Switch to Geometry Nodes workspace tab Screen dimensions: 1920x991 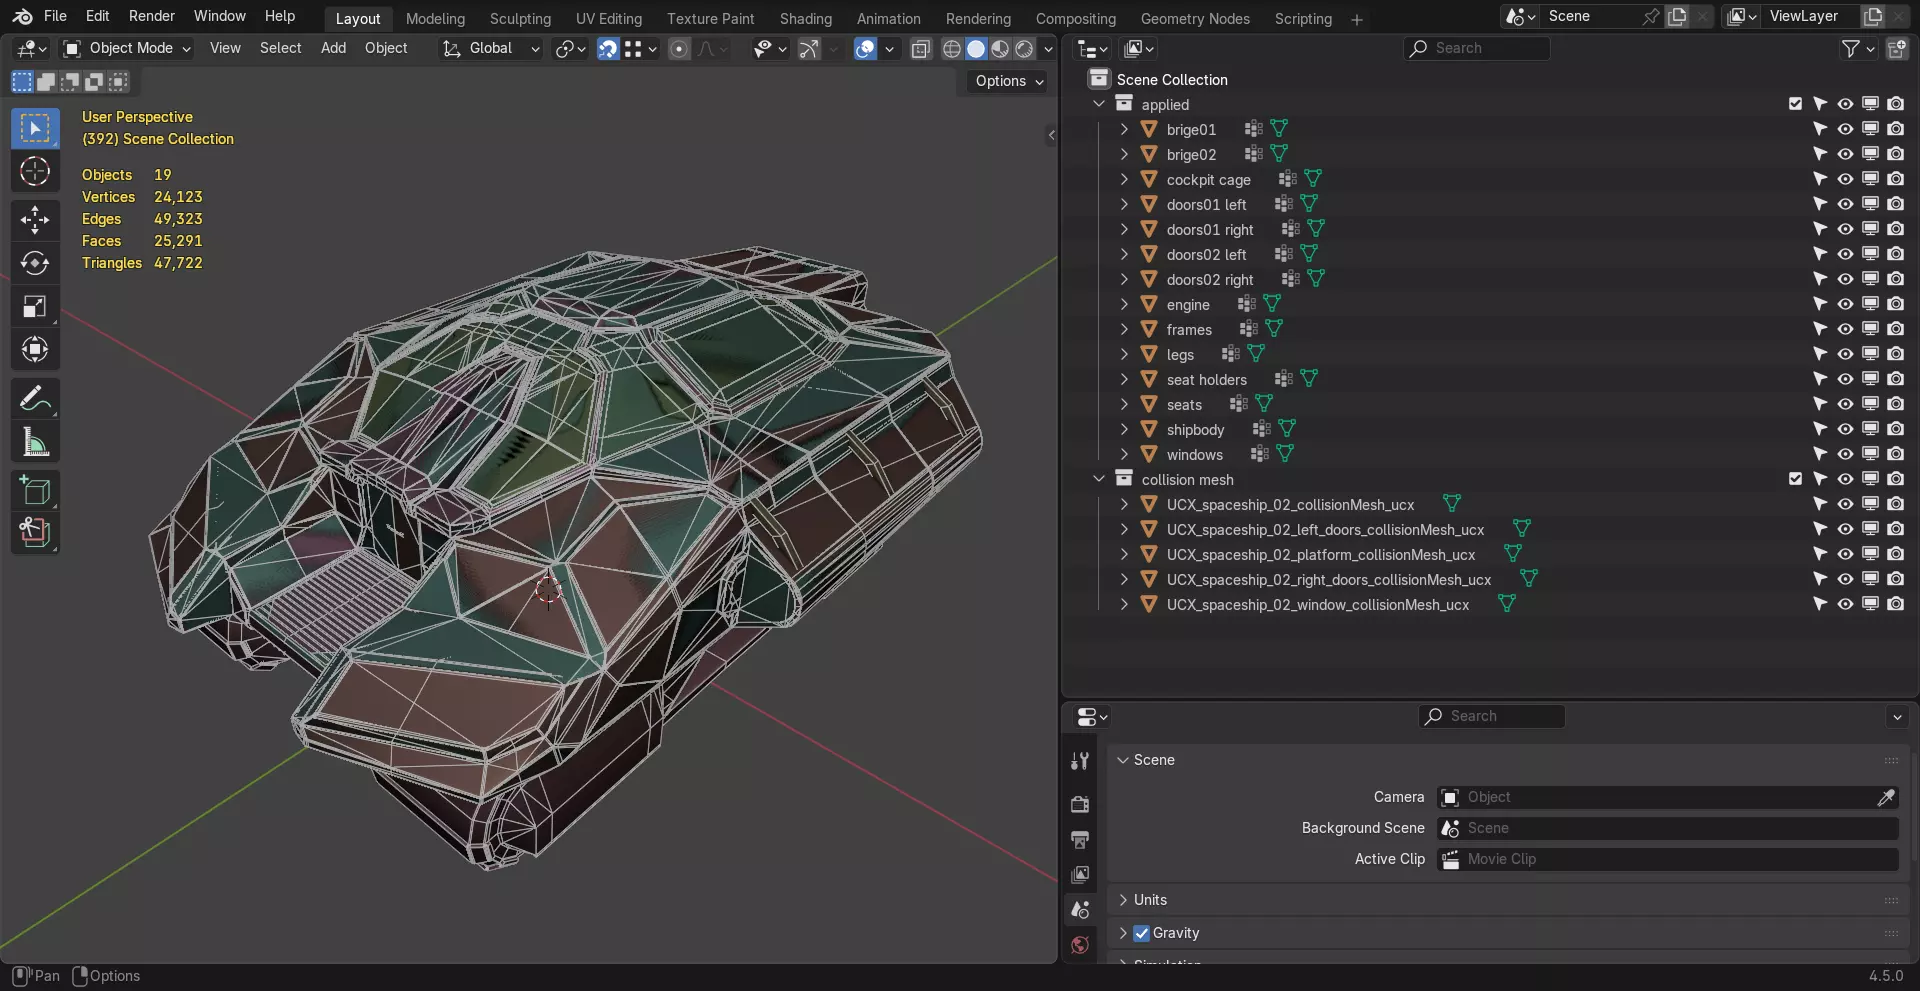click(x=1195, y=19)
